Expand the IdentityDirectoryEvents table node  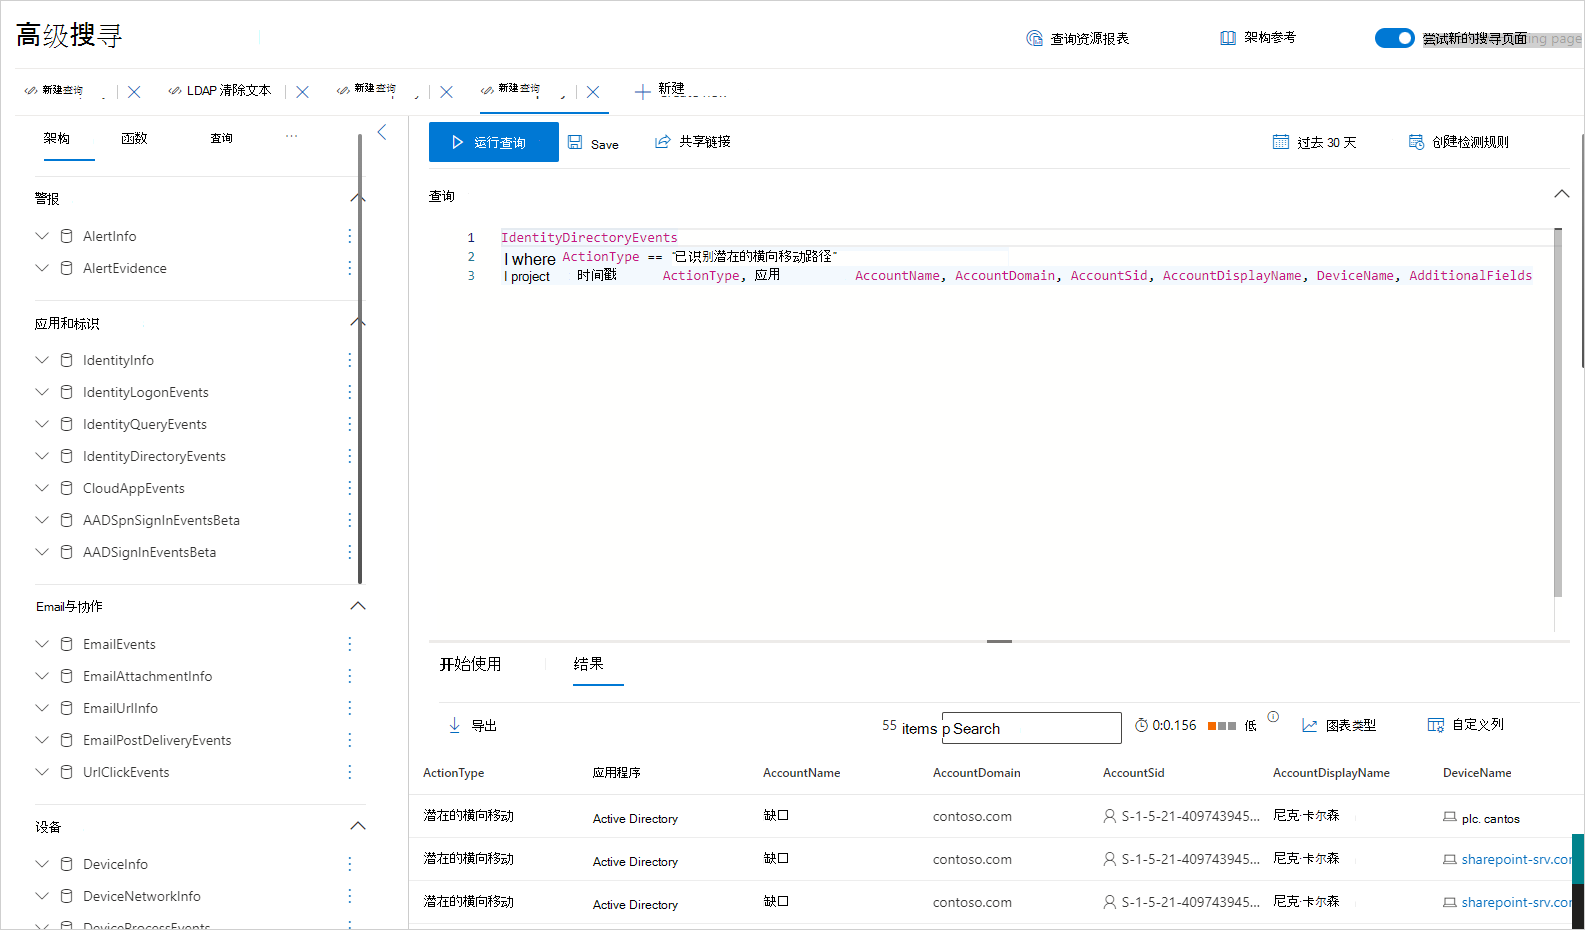tap(42, 456)
